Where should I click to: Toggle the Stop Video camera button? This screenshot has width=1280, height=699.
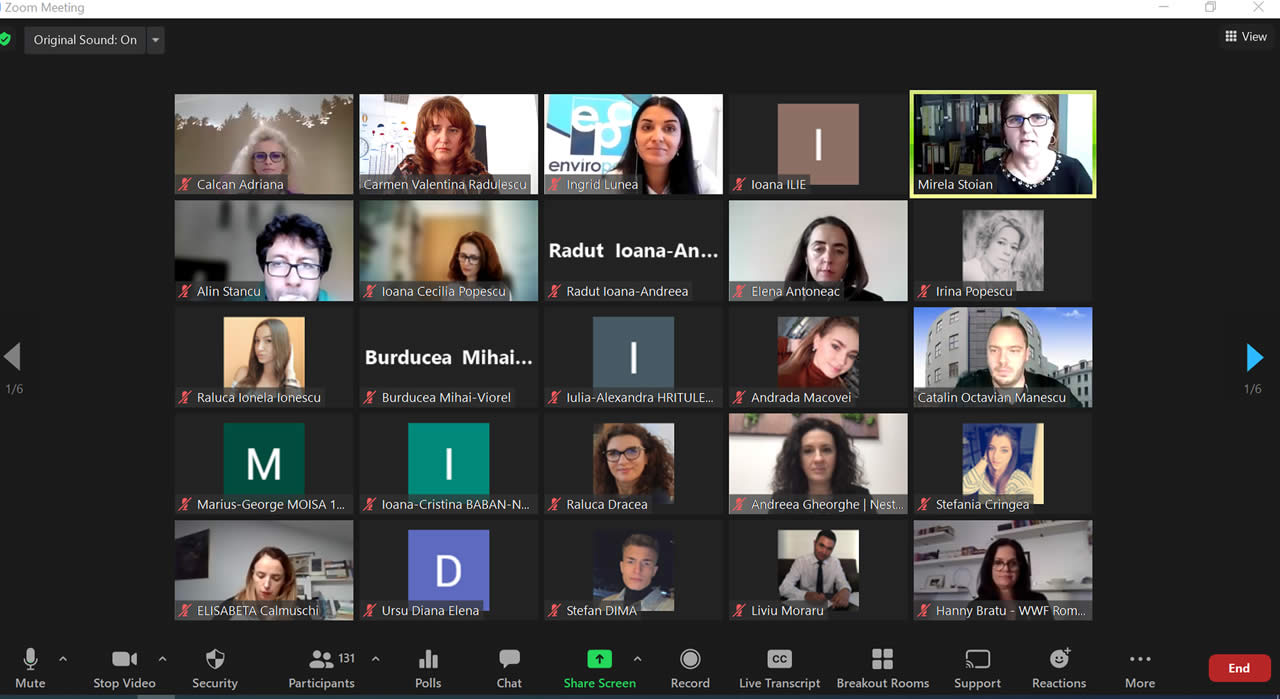point(124,660)
